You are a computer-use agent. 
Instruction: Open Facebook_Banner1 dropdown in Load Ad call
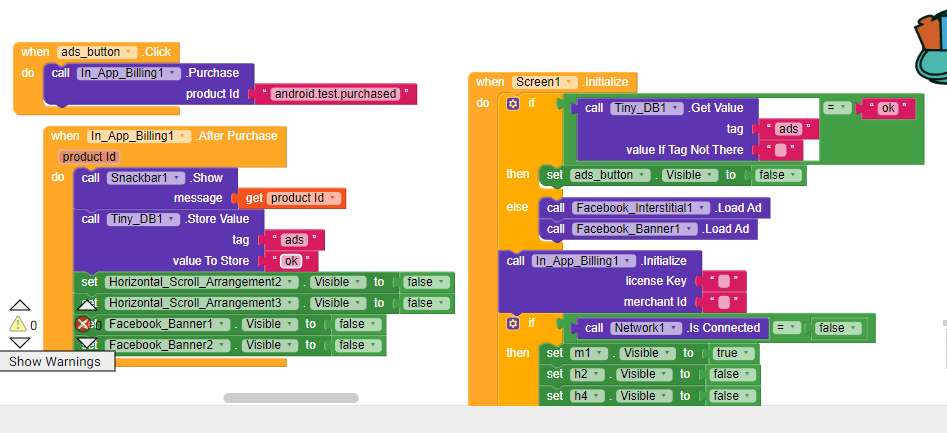[634, 229]
